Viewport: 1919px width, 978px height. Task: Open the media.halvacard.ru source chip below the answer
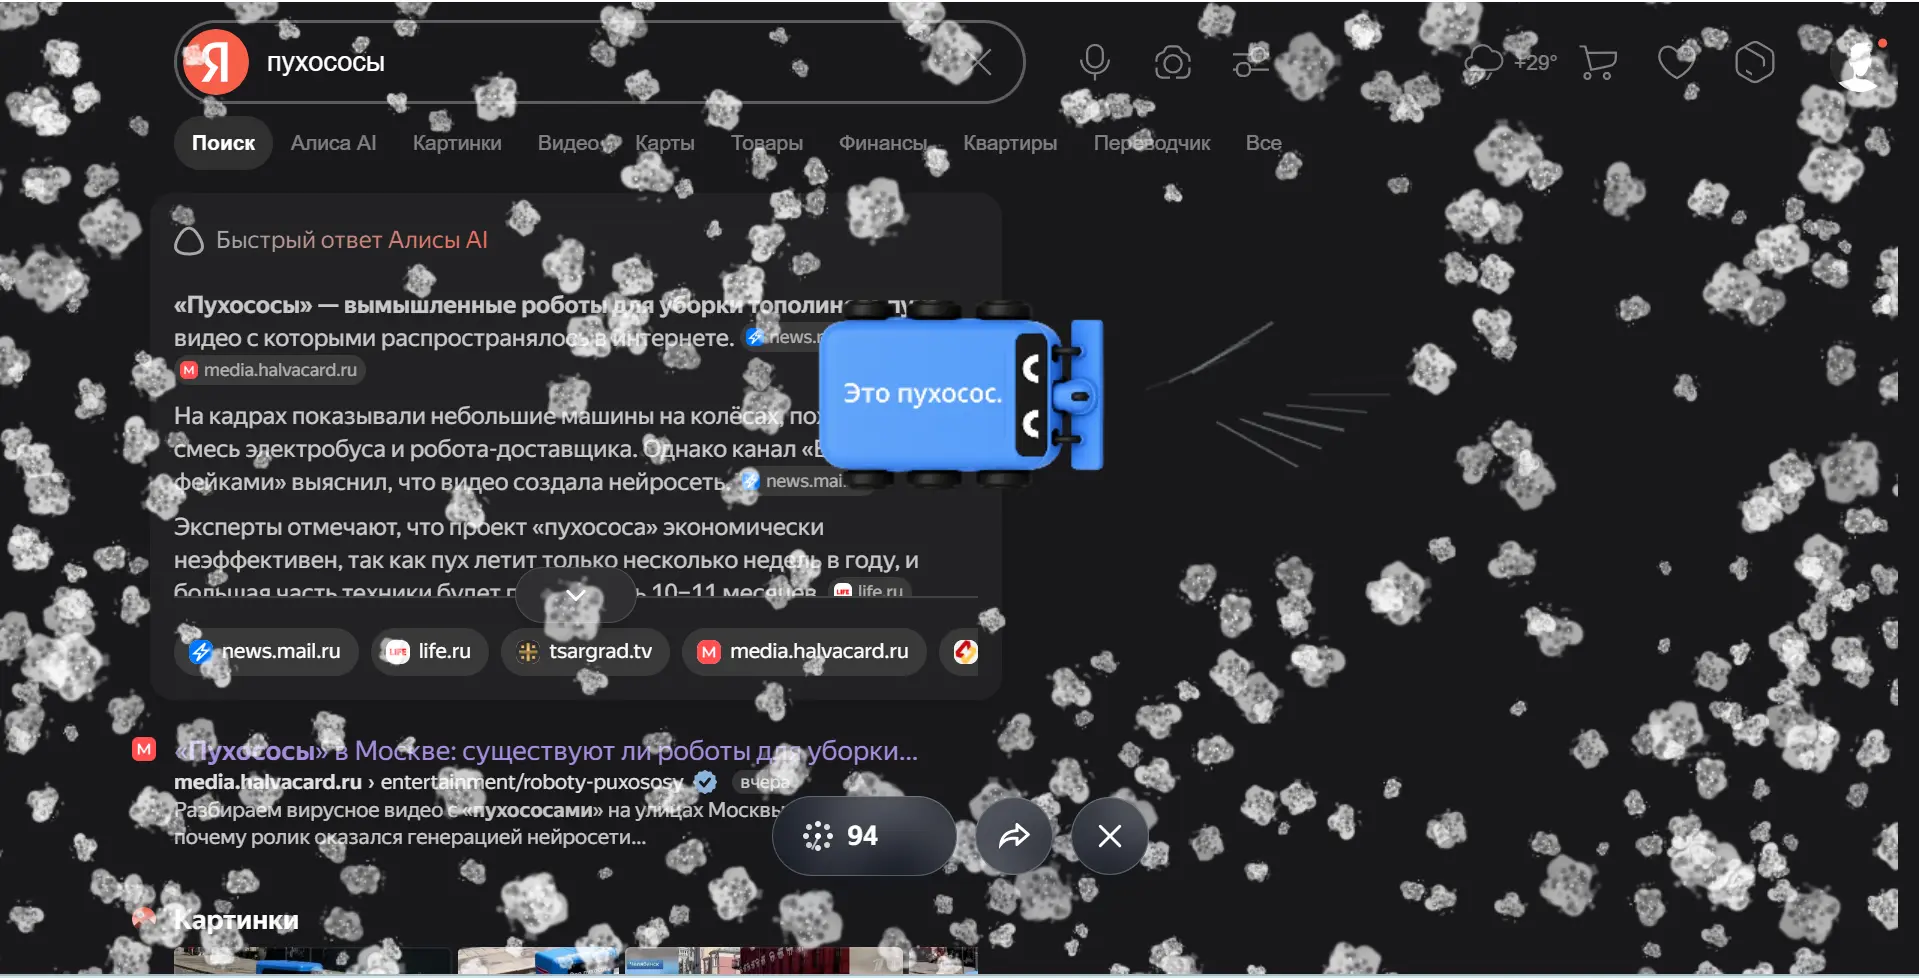[x=804, y=652]
